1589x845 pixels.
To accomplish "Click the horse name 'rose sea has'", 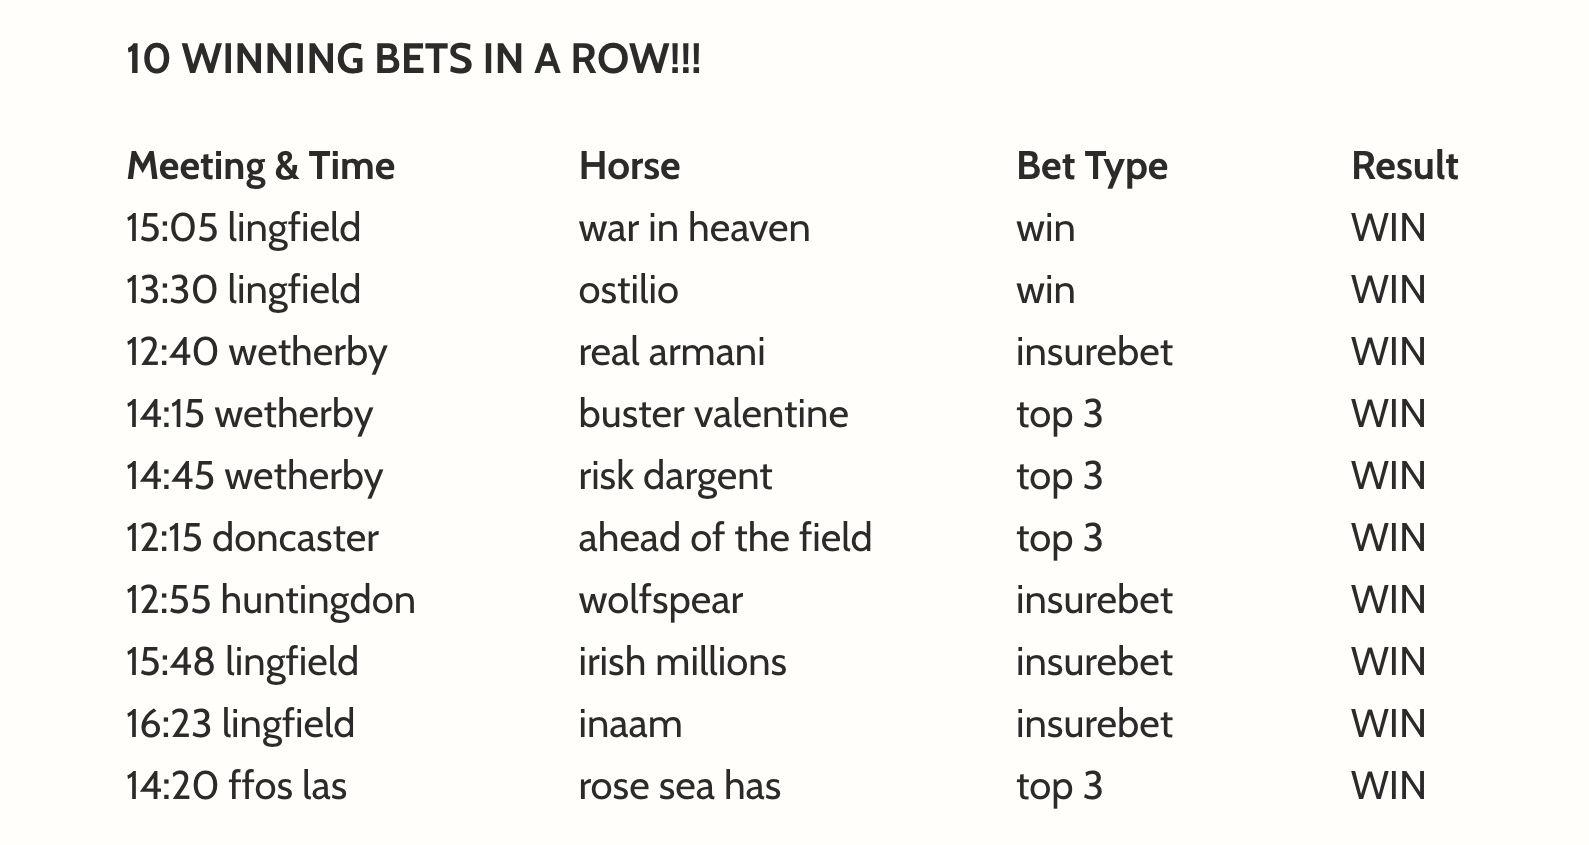I will 679,786.
